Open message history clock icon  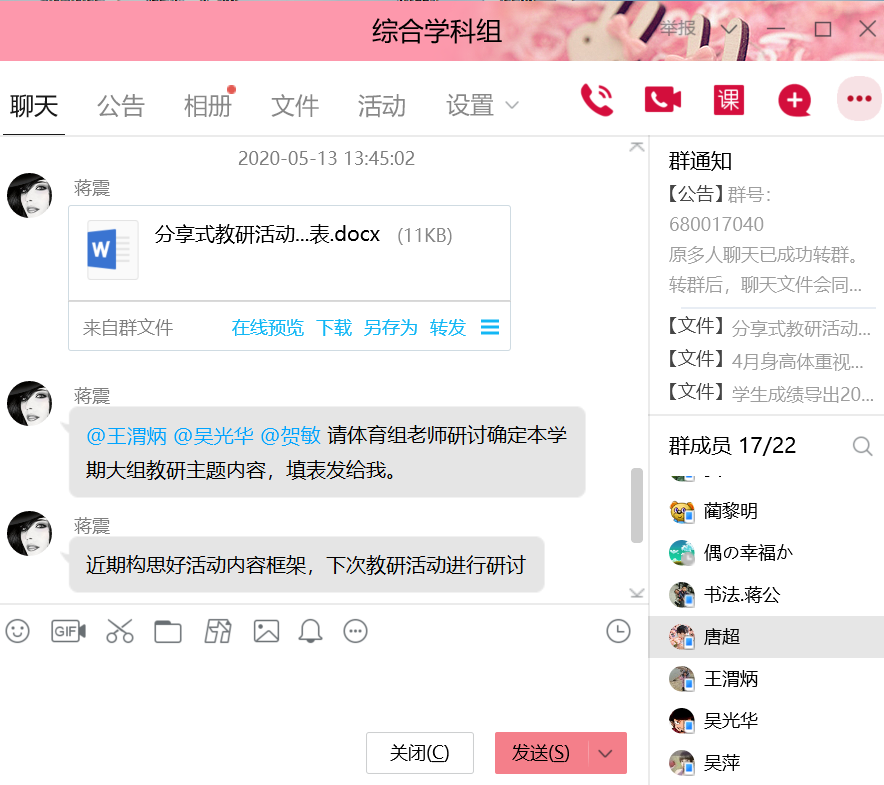click(x=618, y=630)
